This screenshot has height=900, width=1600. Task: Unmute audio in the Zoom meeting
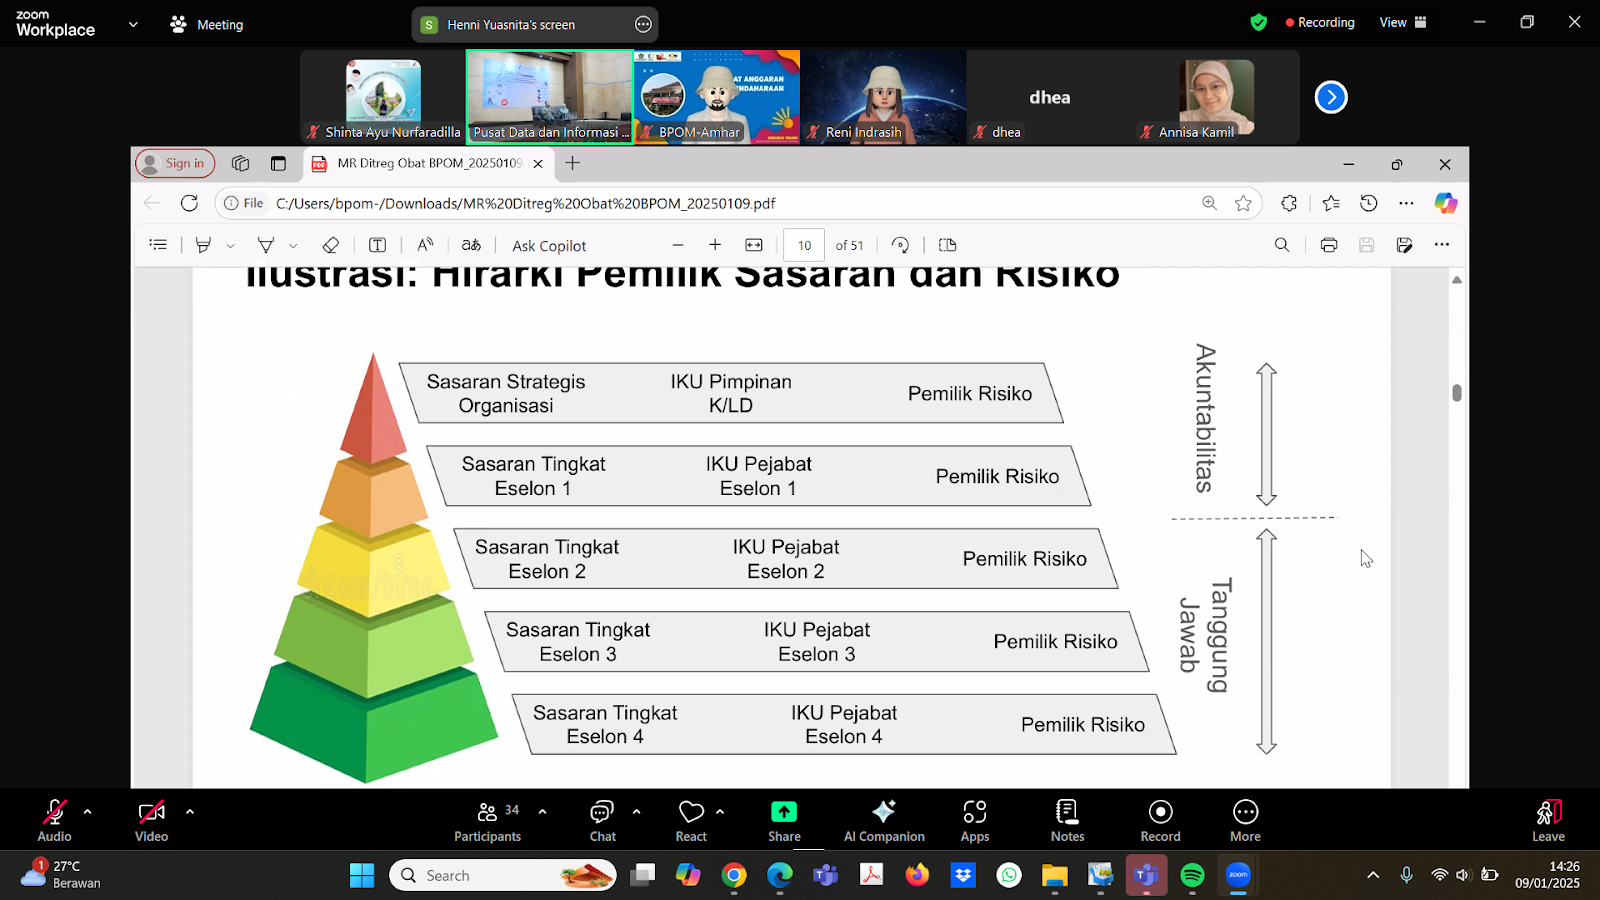(54, 819)
